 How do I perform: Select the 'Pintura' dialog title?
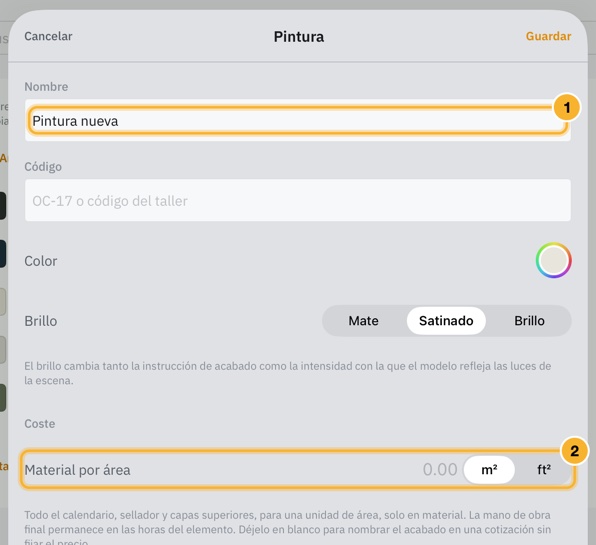tap(299, 37)
